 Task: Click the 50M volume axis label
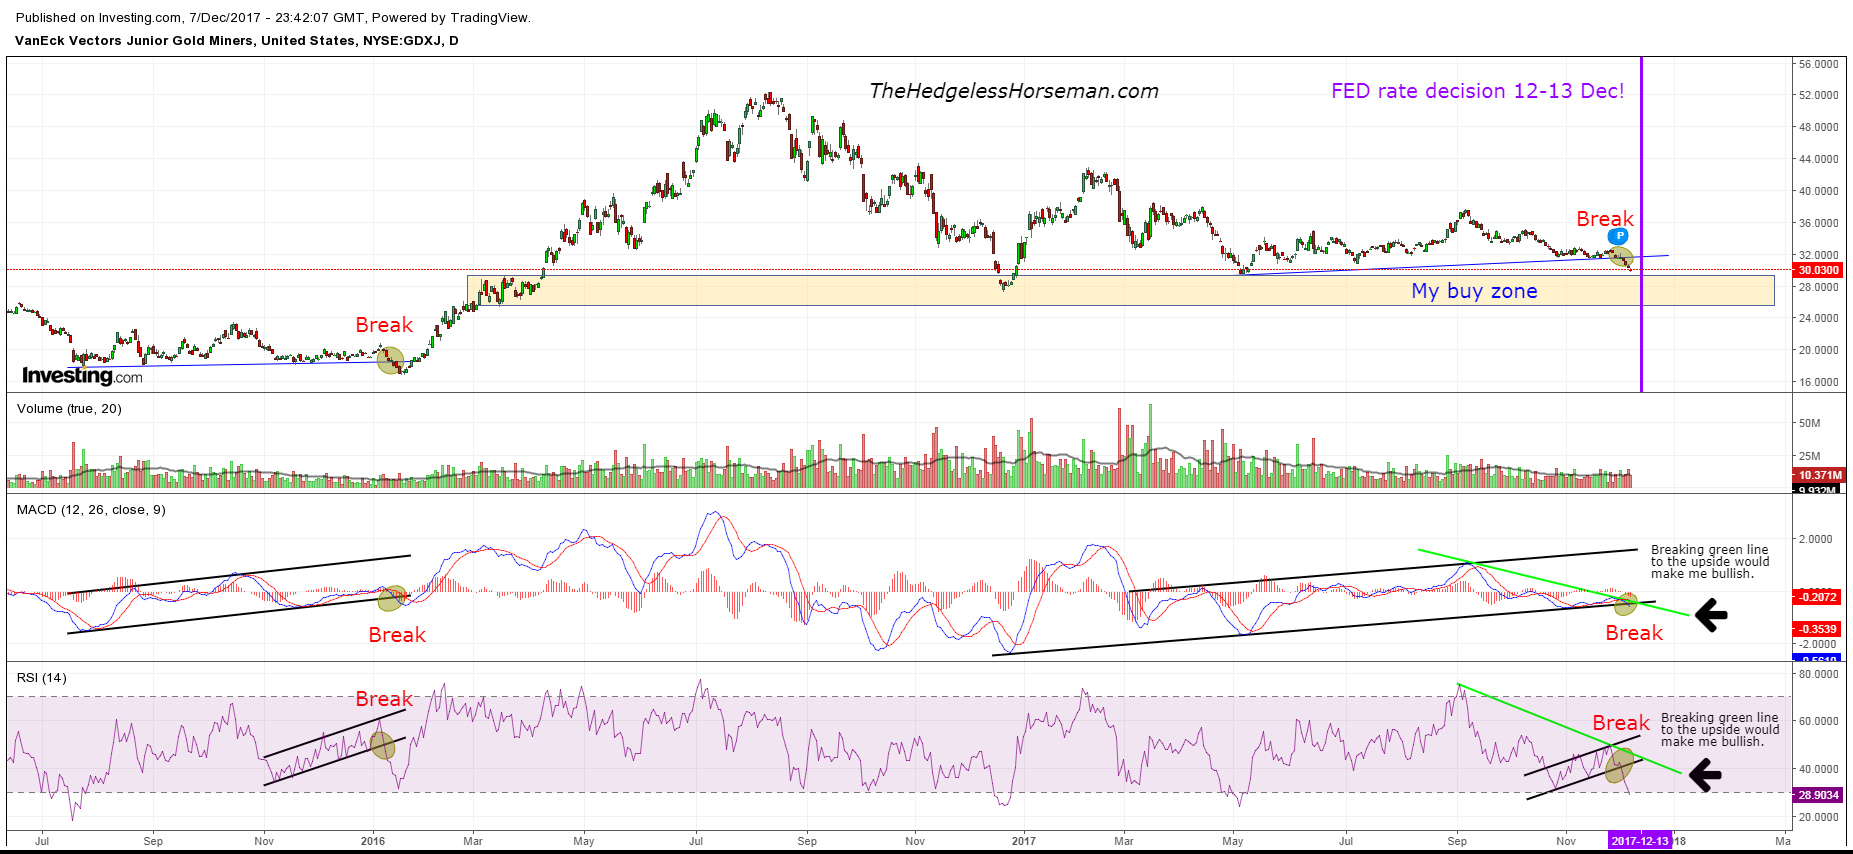[1809, 424]
